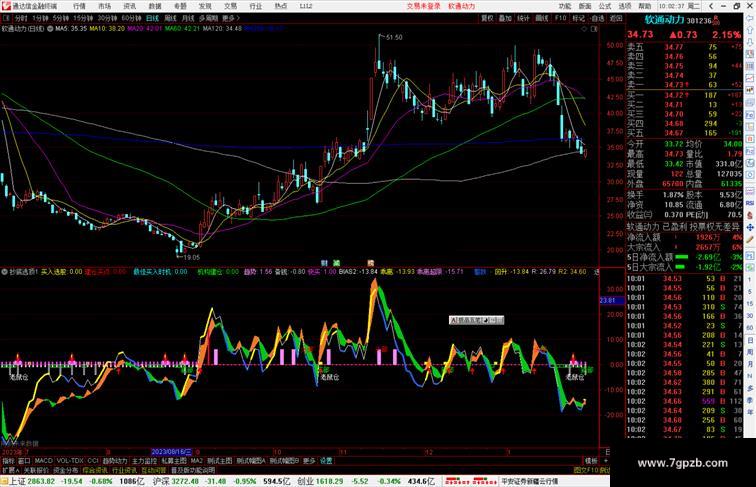The image size is (756, 487).
Task: Click the back arrow in title bar
Action: (x=711, y=6)
